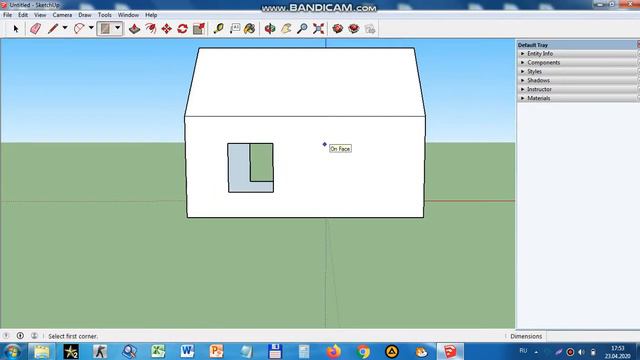Open the Window menu
Screen dimensions: 640x360
tap(128, 15)
